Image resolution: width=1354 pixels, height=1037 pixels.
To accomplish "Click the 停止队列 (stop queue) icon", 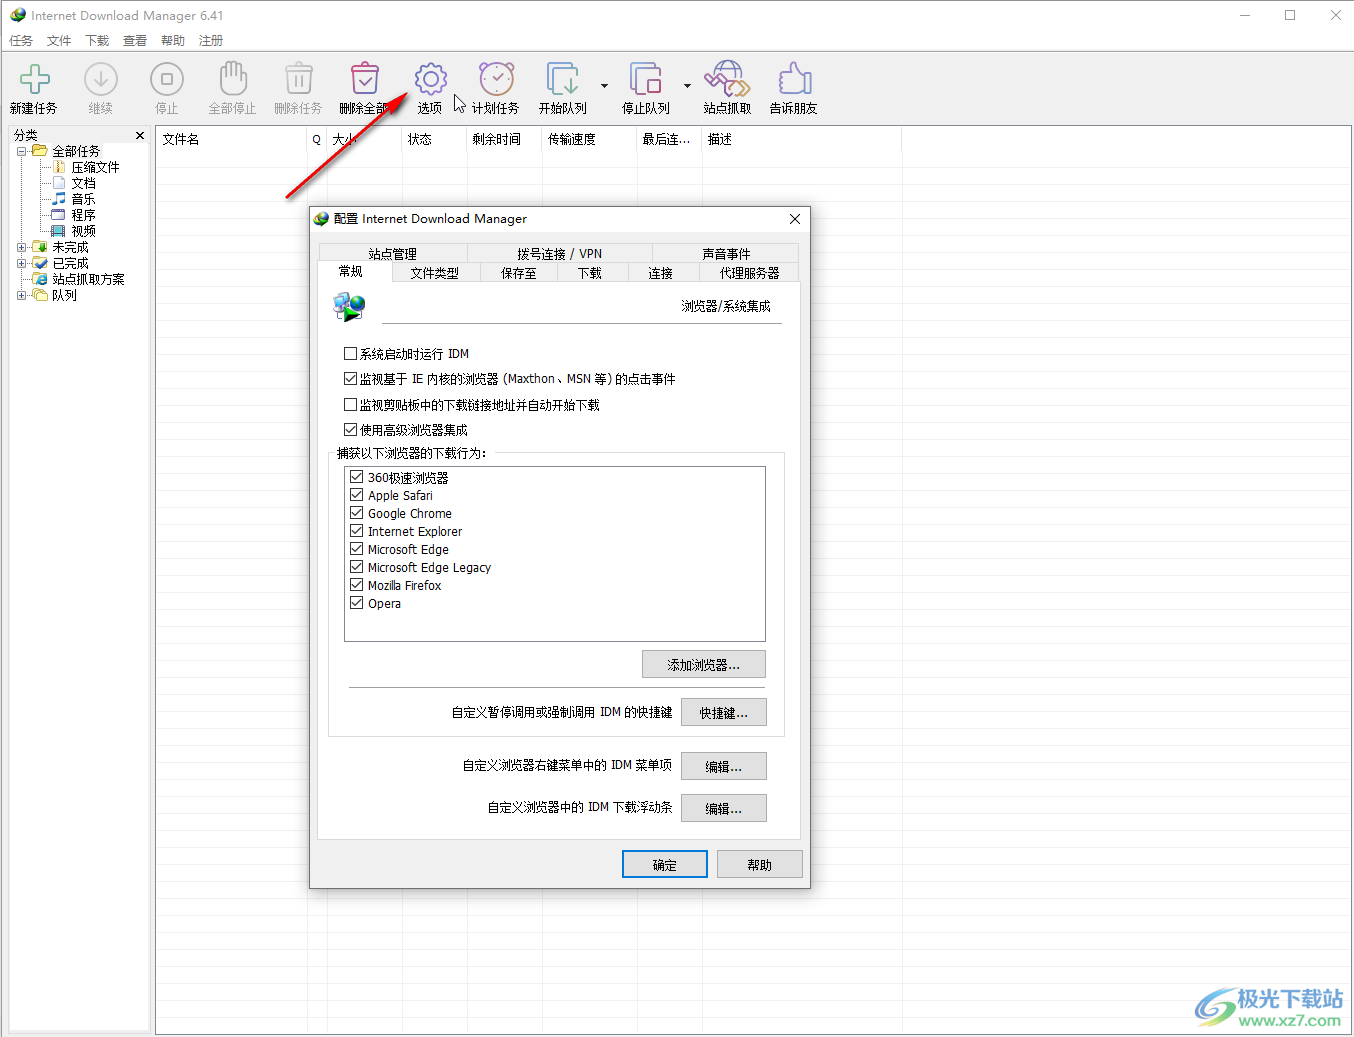I will [645, 79].
